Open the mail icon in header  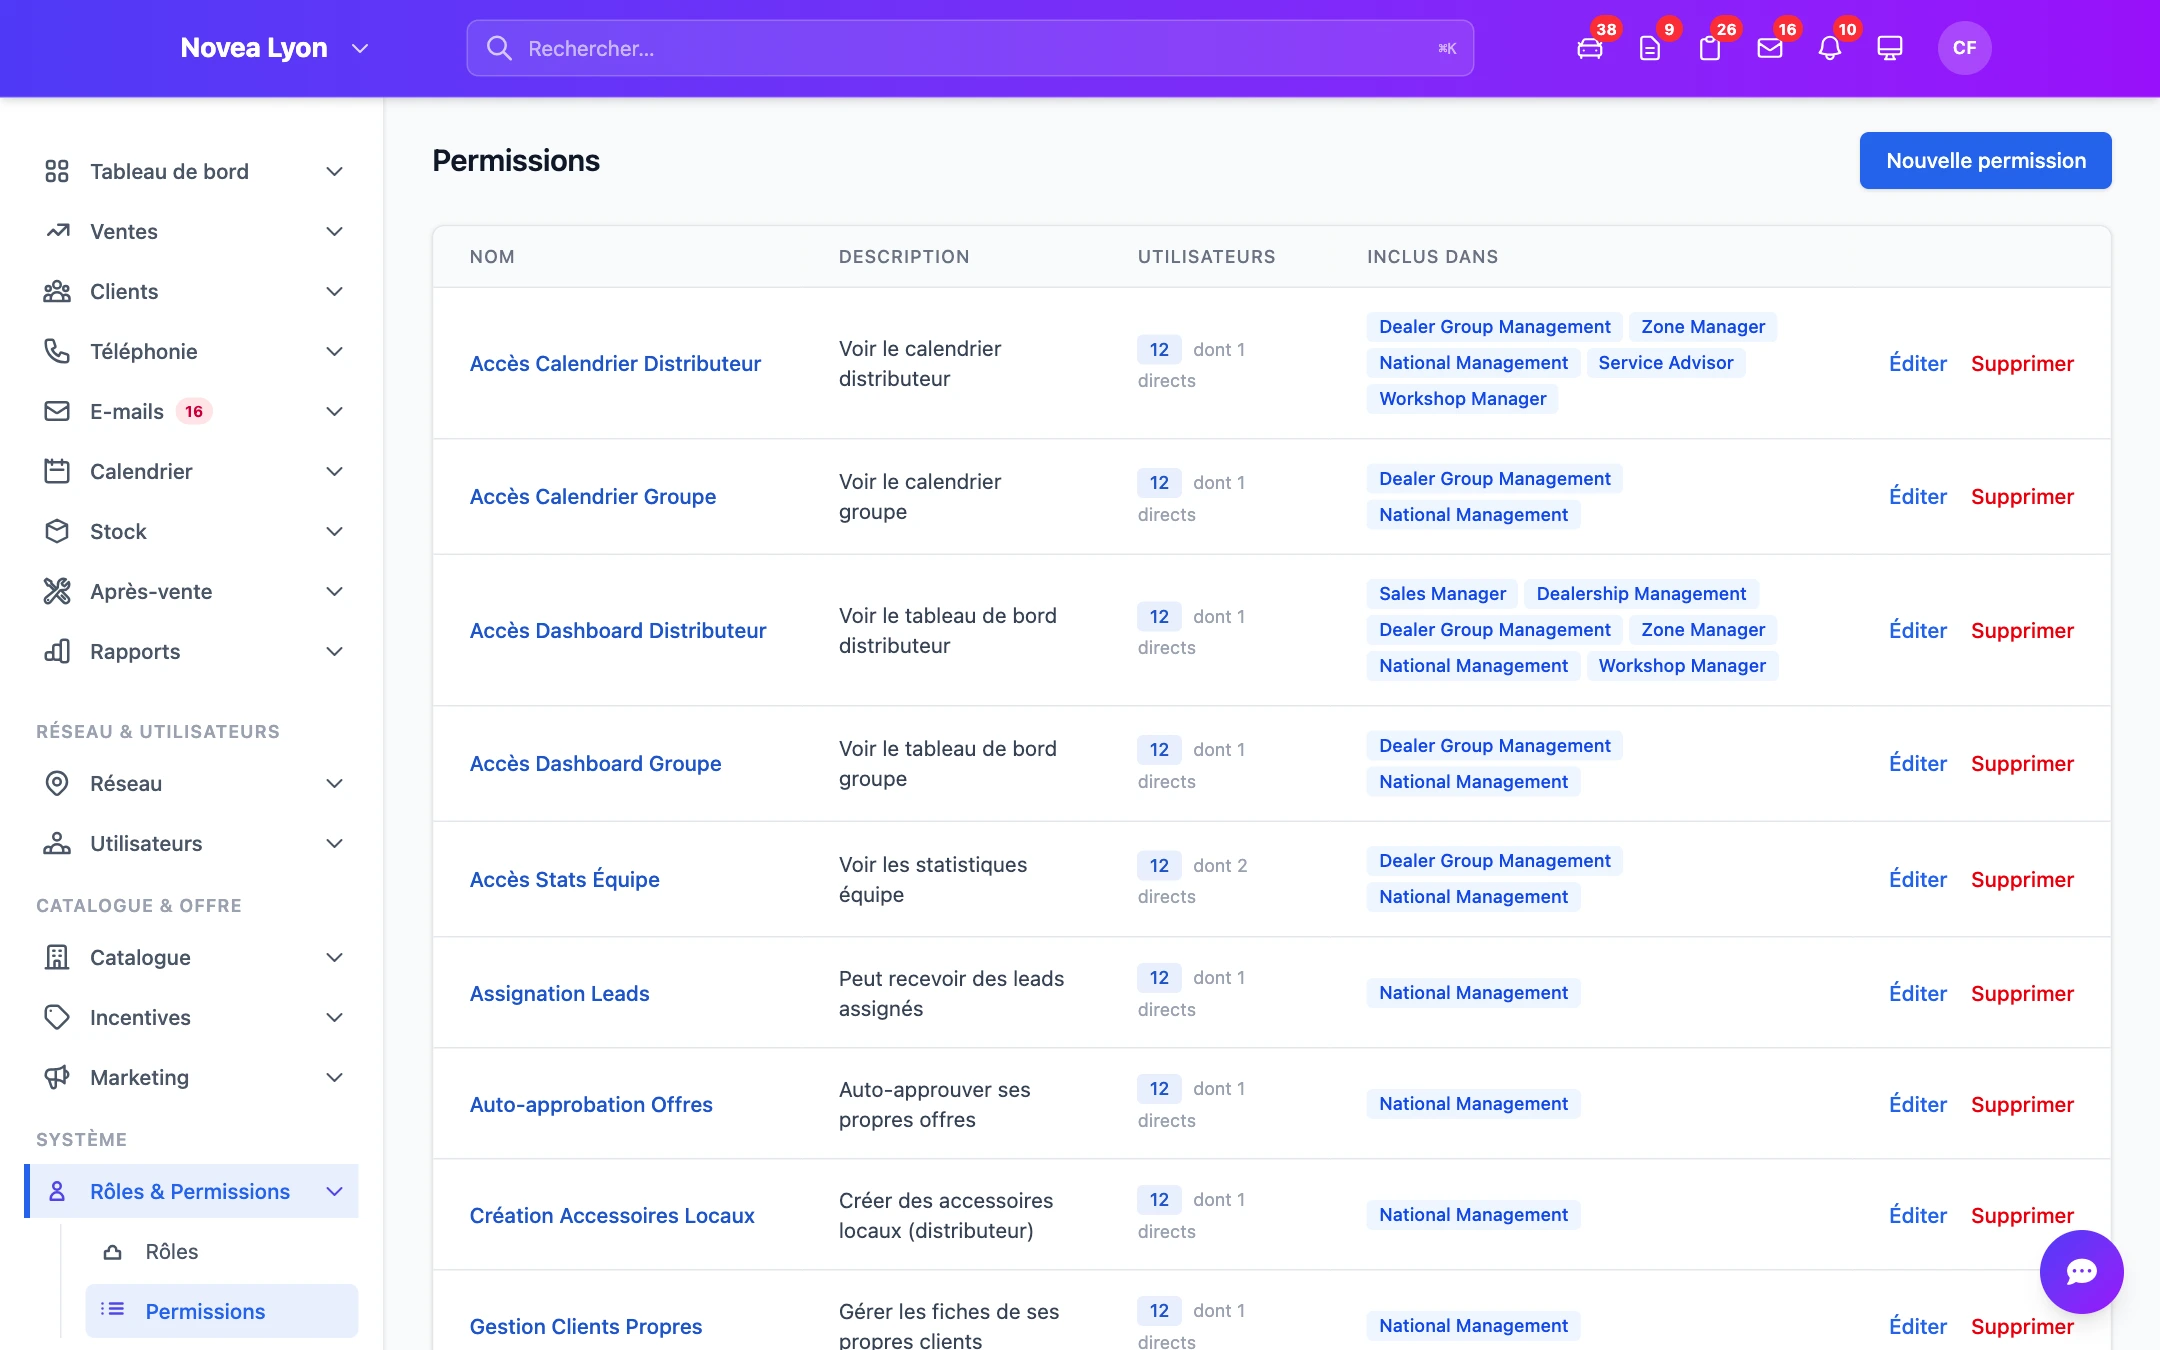(x=1770, y=48)
